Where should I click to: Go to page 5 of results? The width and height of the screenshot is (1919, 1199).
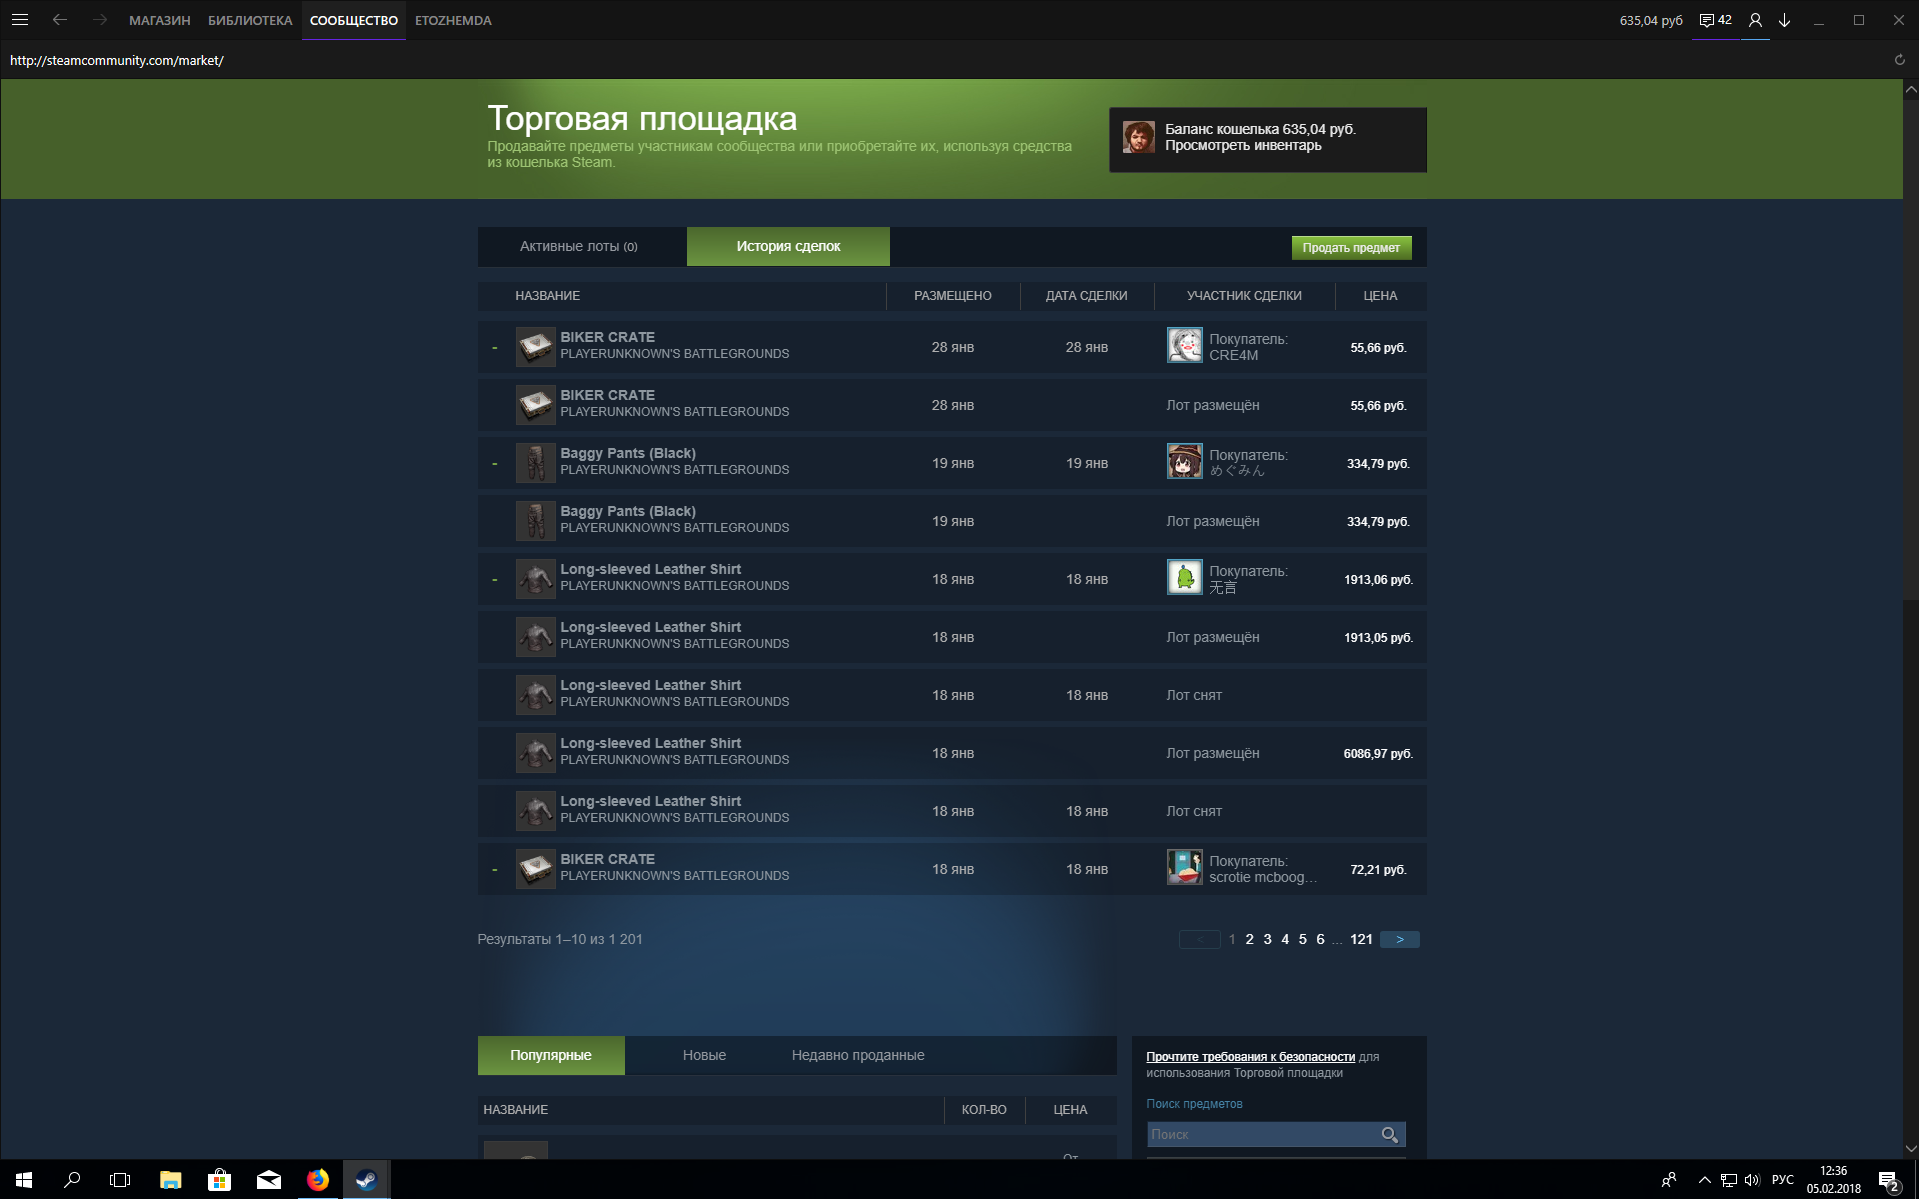pyautogui.click(x=1302, y=939)
